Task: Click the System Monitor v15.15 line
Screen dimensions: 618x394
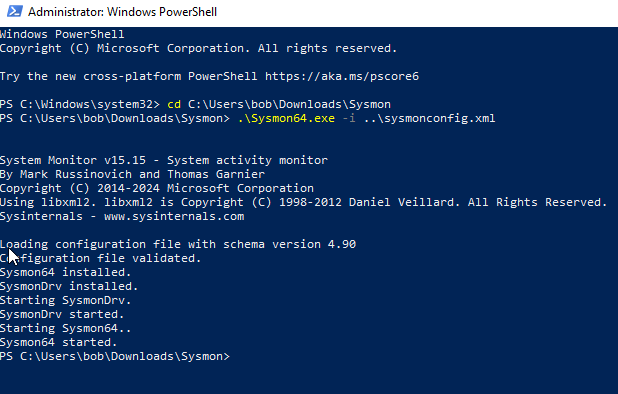Action: [x=164, y=160]
